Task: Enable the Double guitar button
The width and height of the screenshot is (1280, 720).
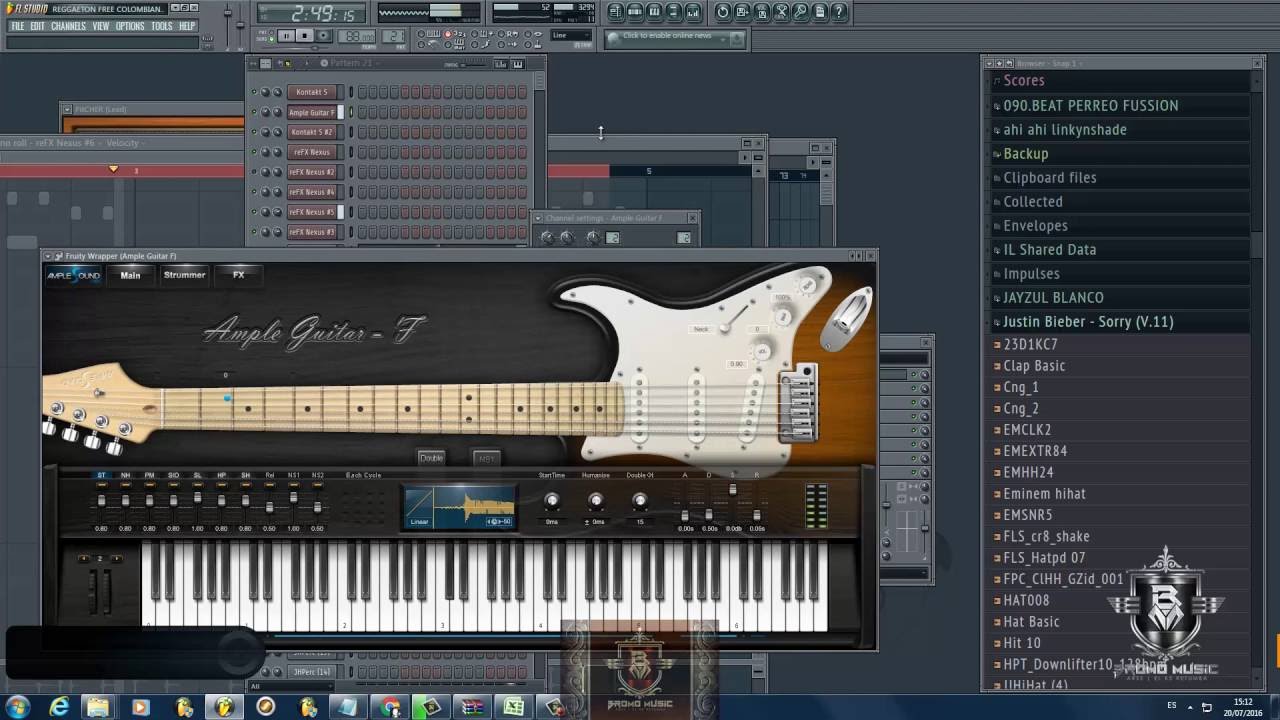Action: click(x=431, y=458)
